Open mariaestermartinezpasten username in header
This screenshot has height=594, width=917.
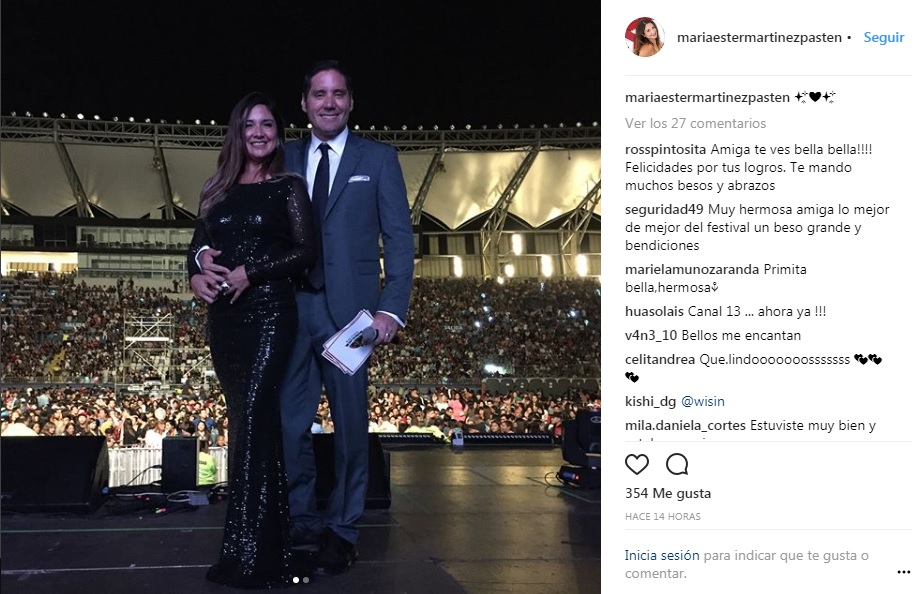click(x=759, y=37)
